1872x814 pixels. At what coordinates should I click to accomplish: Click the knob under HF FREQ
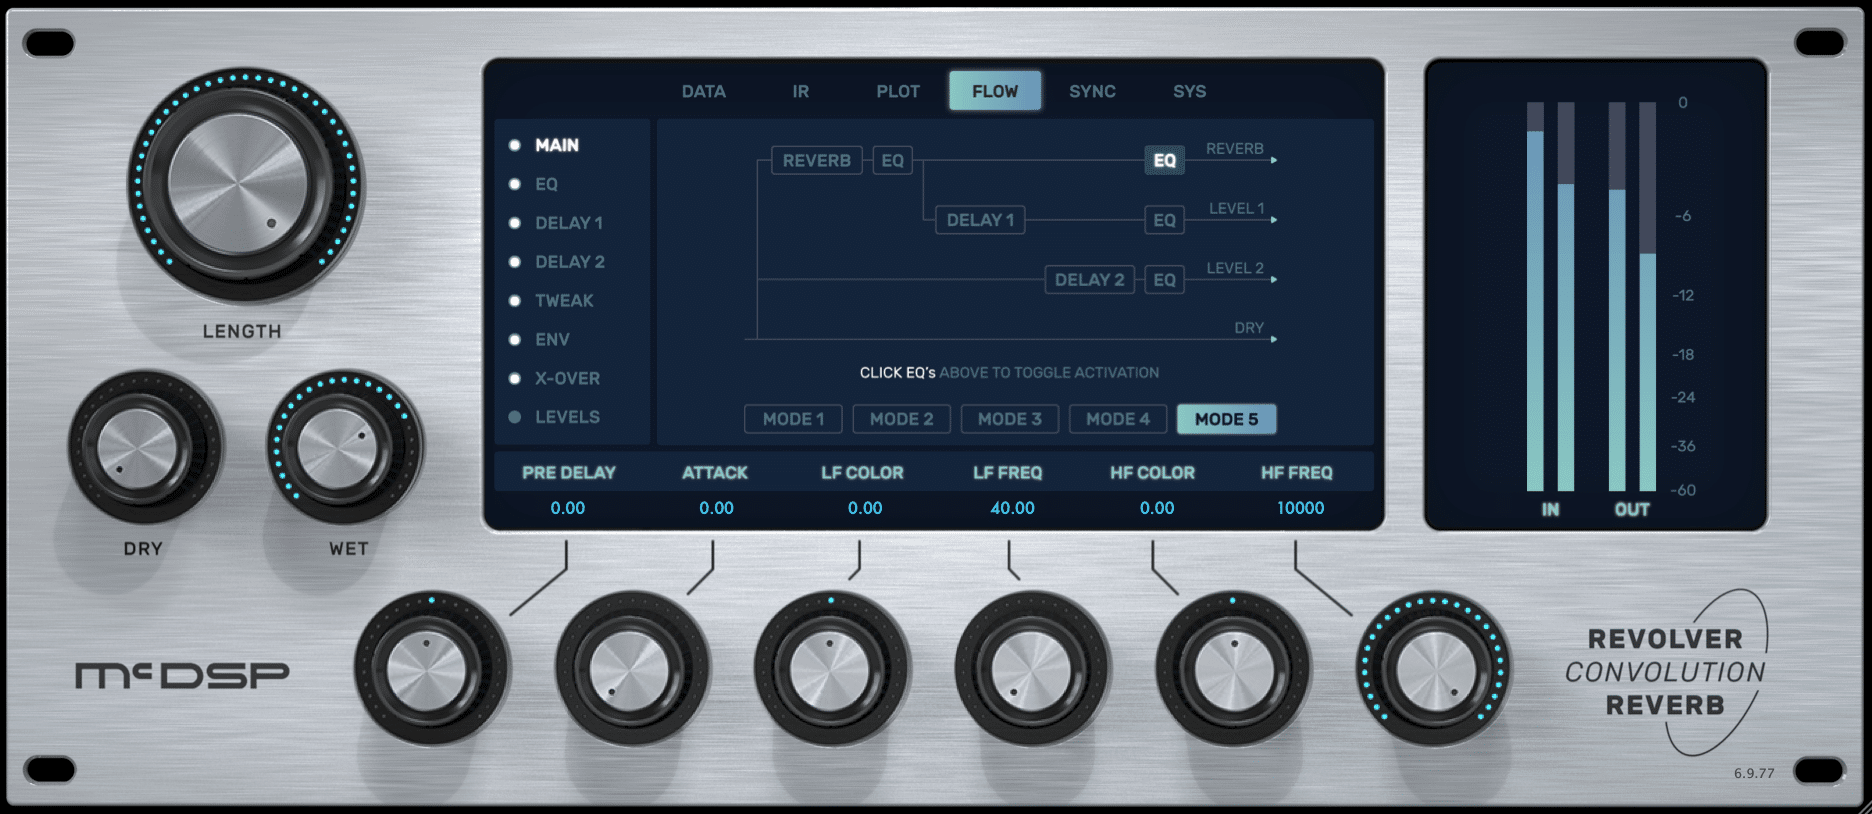1434,669
